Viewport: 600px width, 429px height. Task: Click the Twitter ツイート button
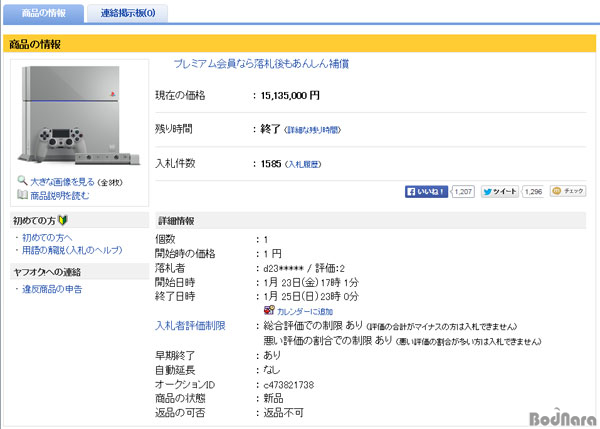[x=500, y=191]
